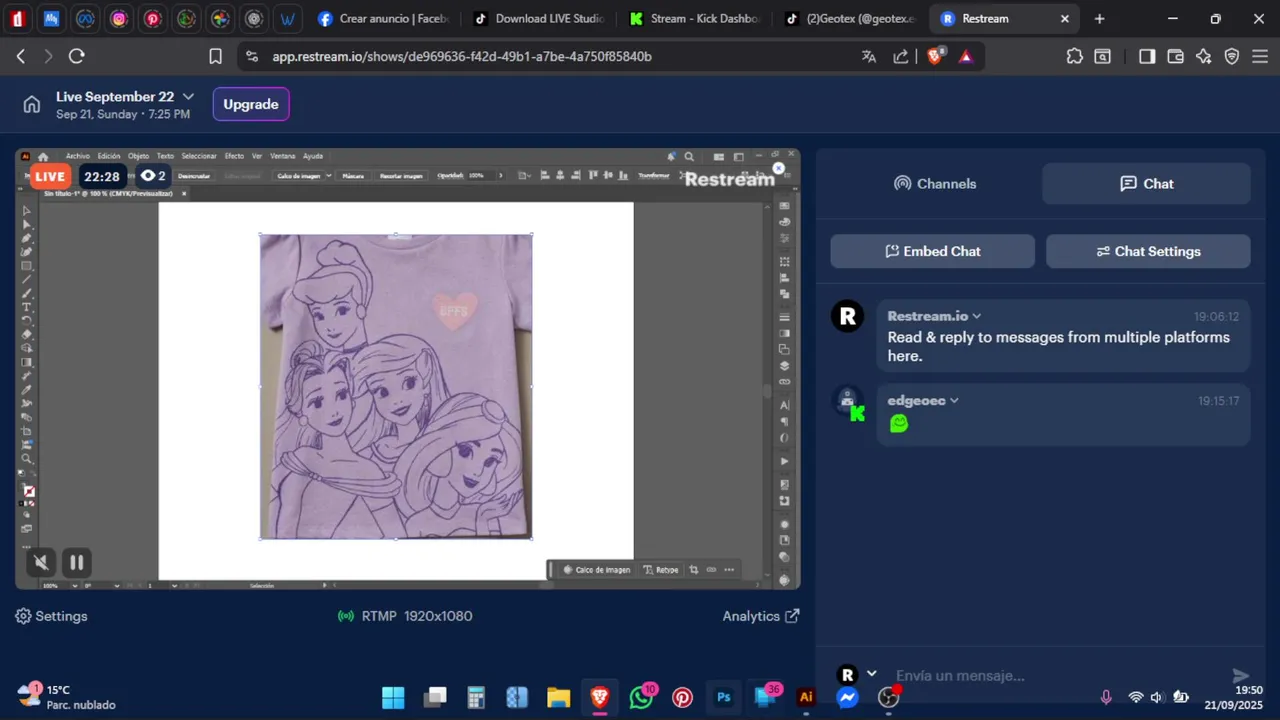Open the translate page icon
The height and width of the screenshot is (720, 1280).
pyautogui.click(x=869, y=56)
